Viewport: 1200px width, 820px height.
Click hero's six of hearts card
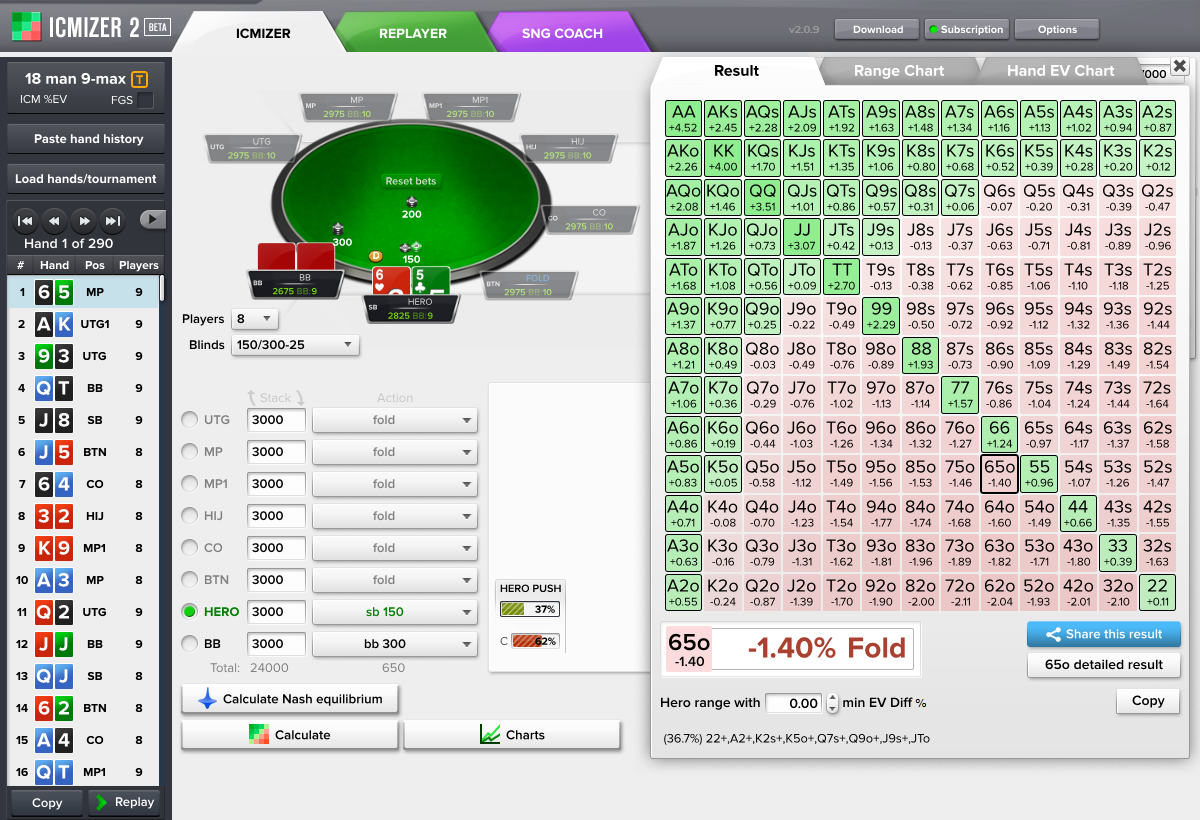pyautogui.click(x=391, y=281)
